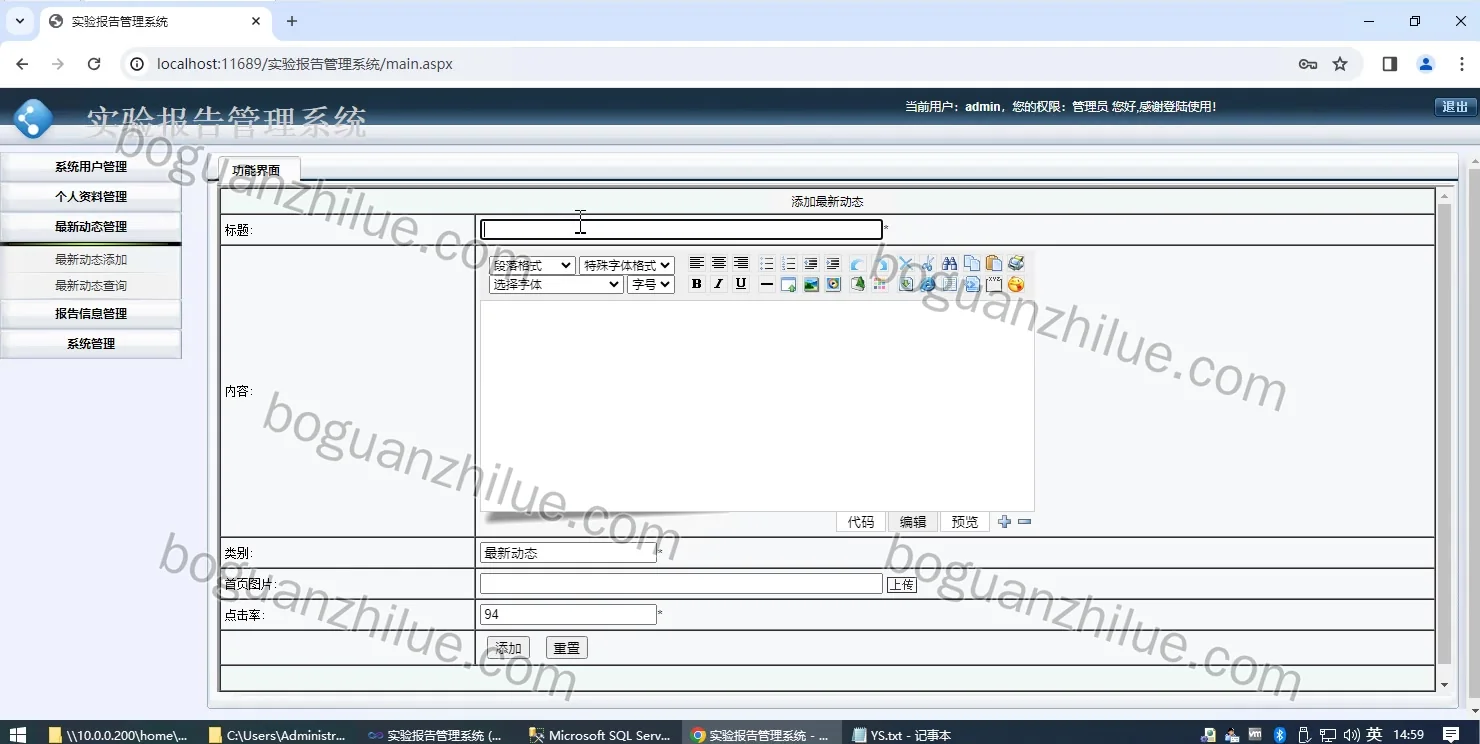Enlarge editor with plus icon

pyautogui.click(x=1005, y=522)
